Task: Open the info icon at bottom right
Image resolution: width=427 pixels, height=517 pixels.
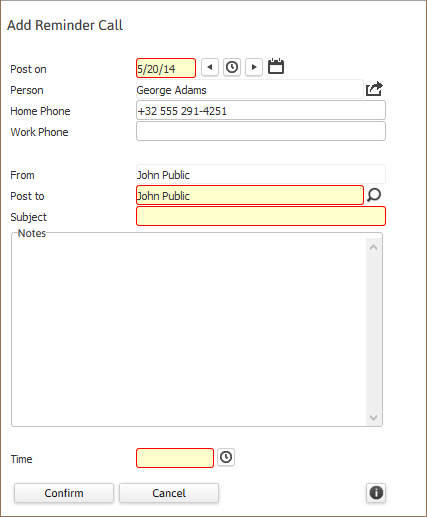Action: 376,493
